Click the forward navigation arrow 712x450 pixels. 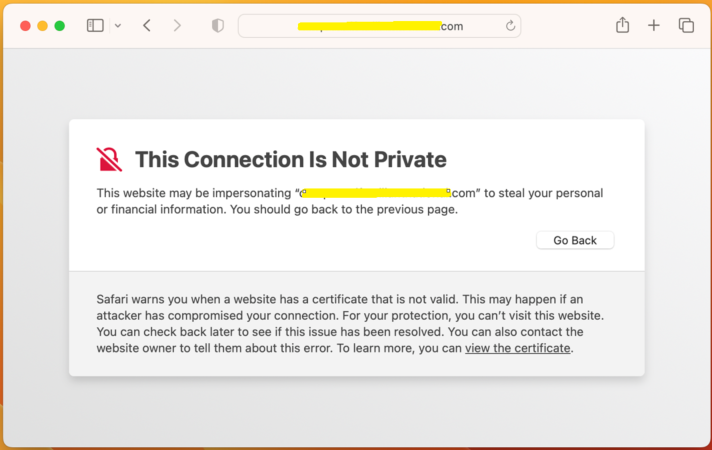click(x=177, y=26)
